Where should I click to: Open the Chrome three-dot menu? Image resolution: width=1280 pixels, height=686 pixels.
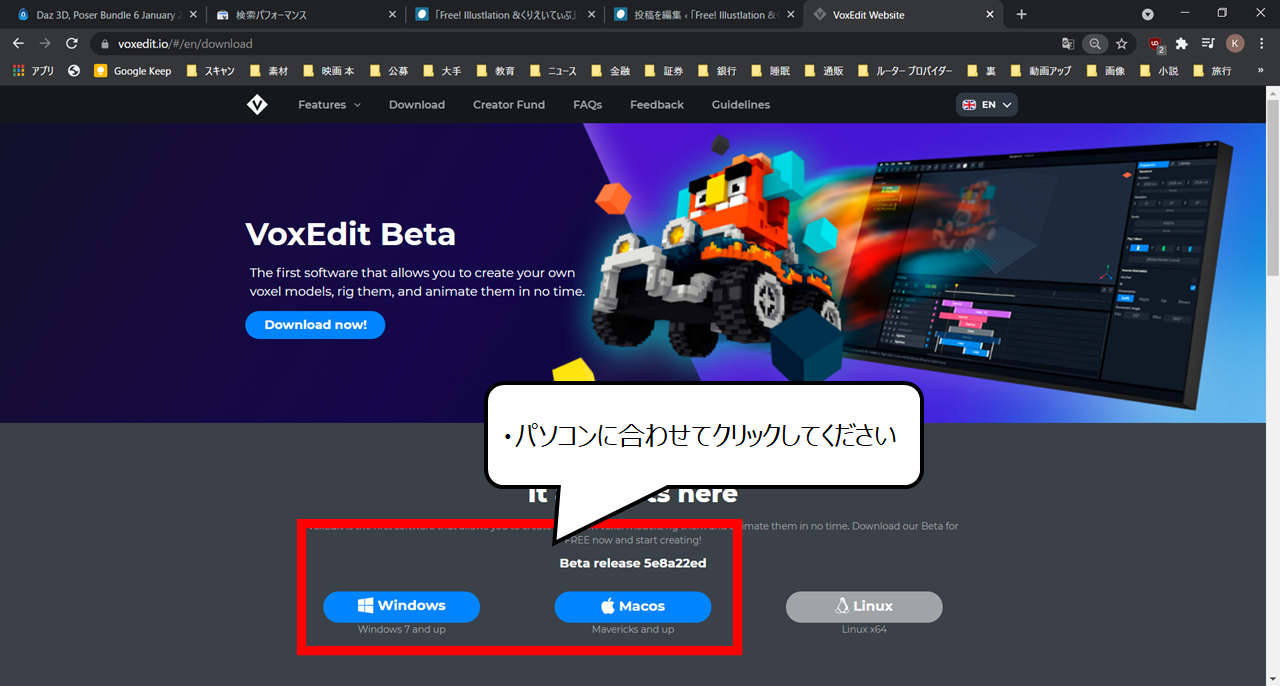(1261, 44)
